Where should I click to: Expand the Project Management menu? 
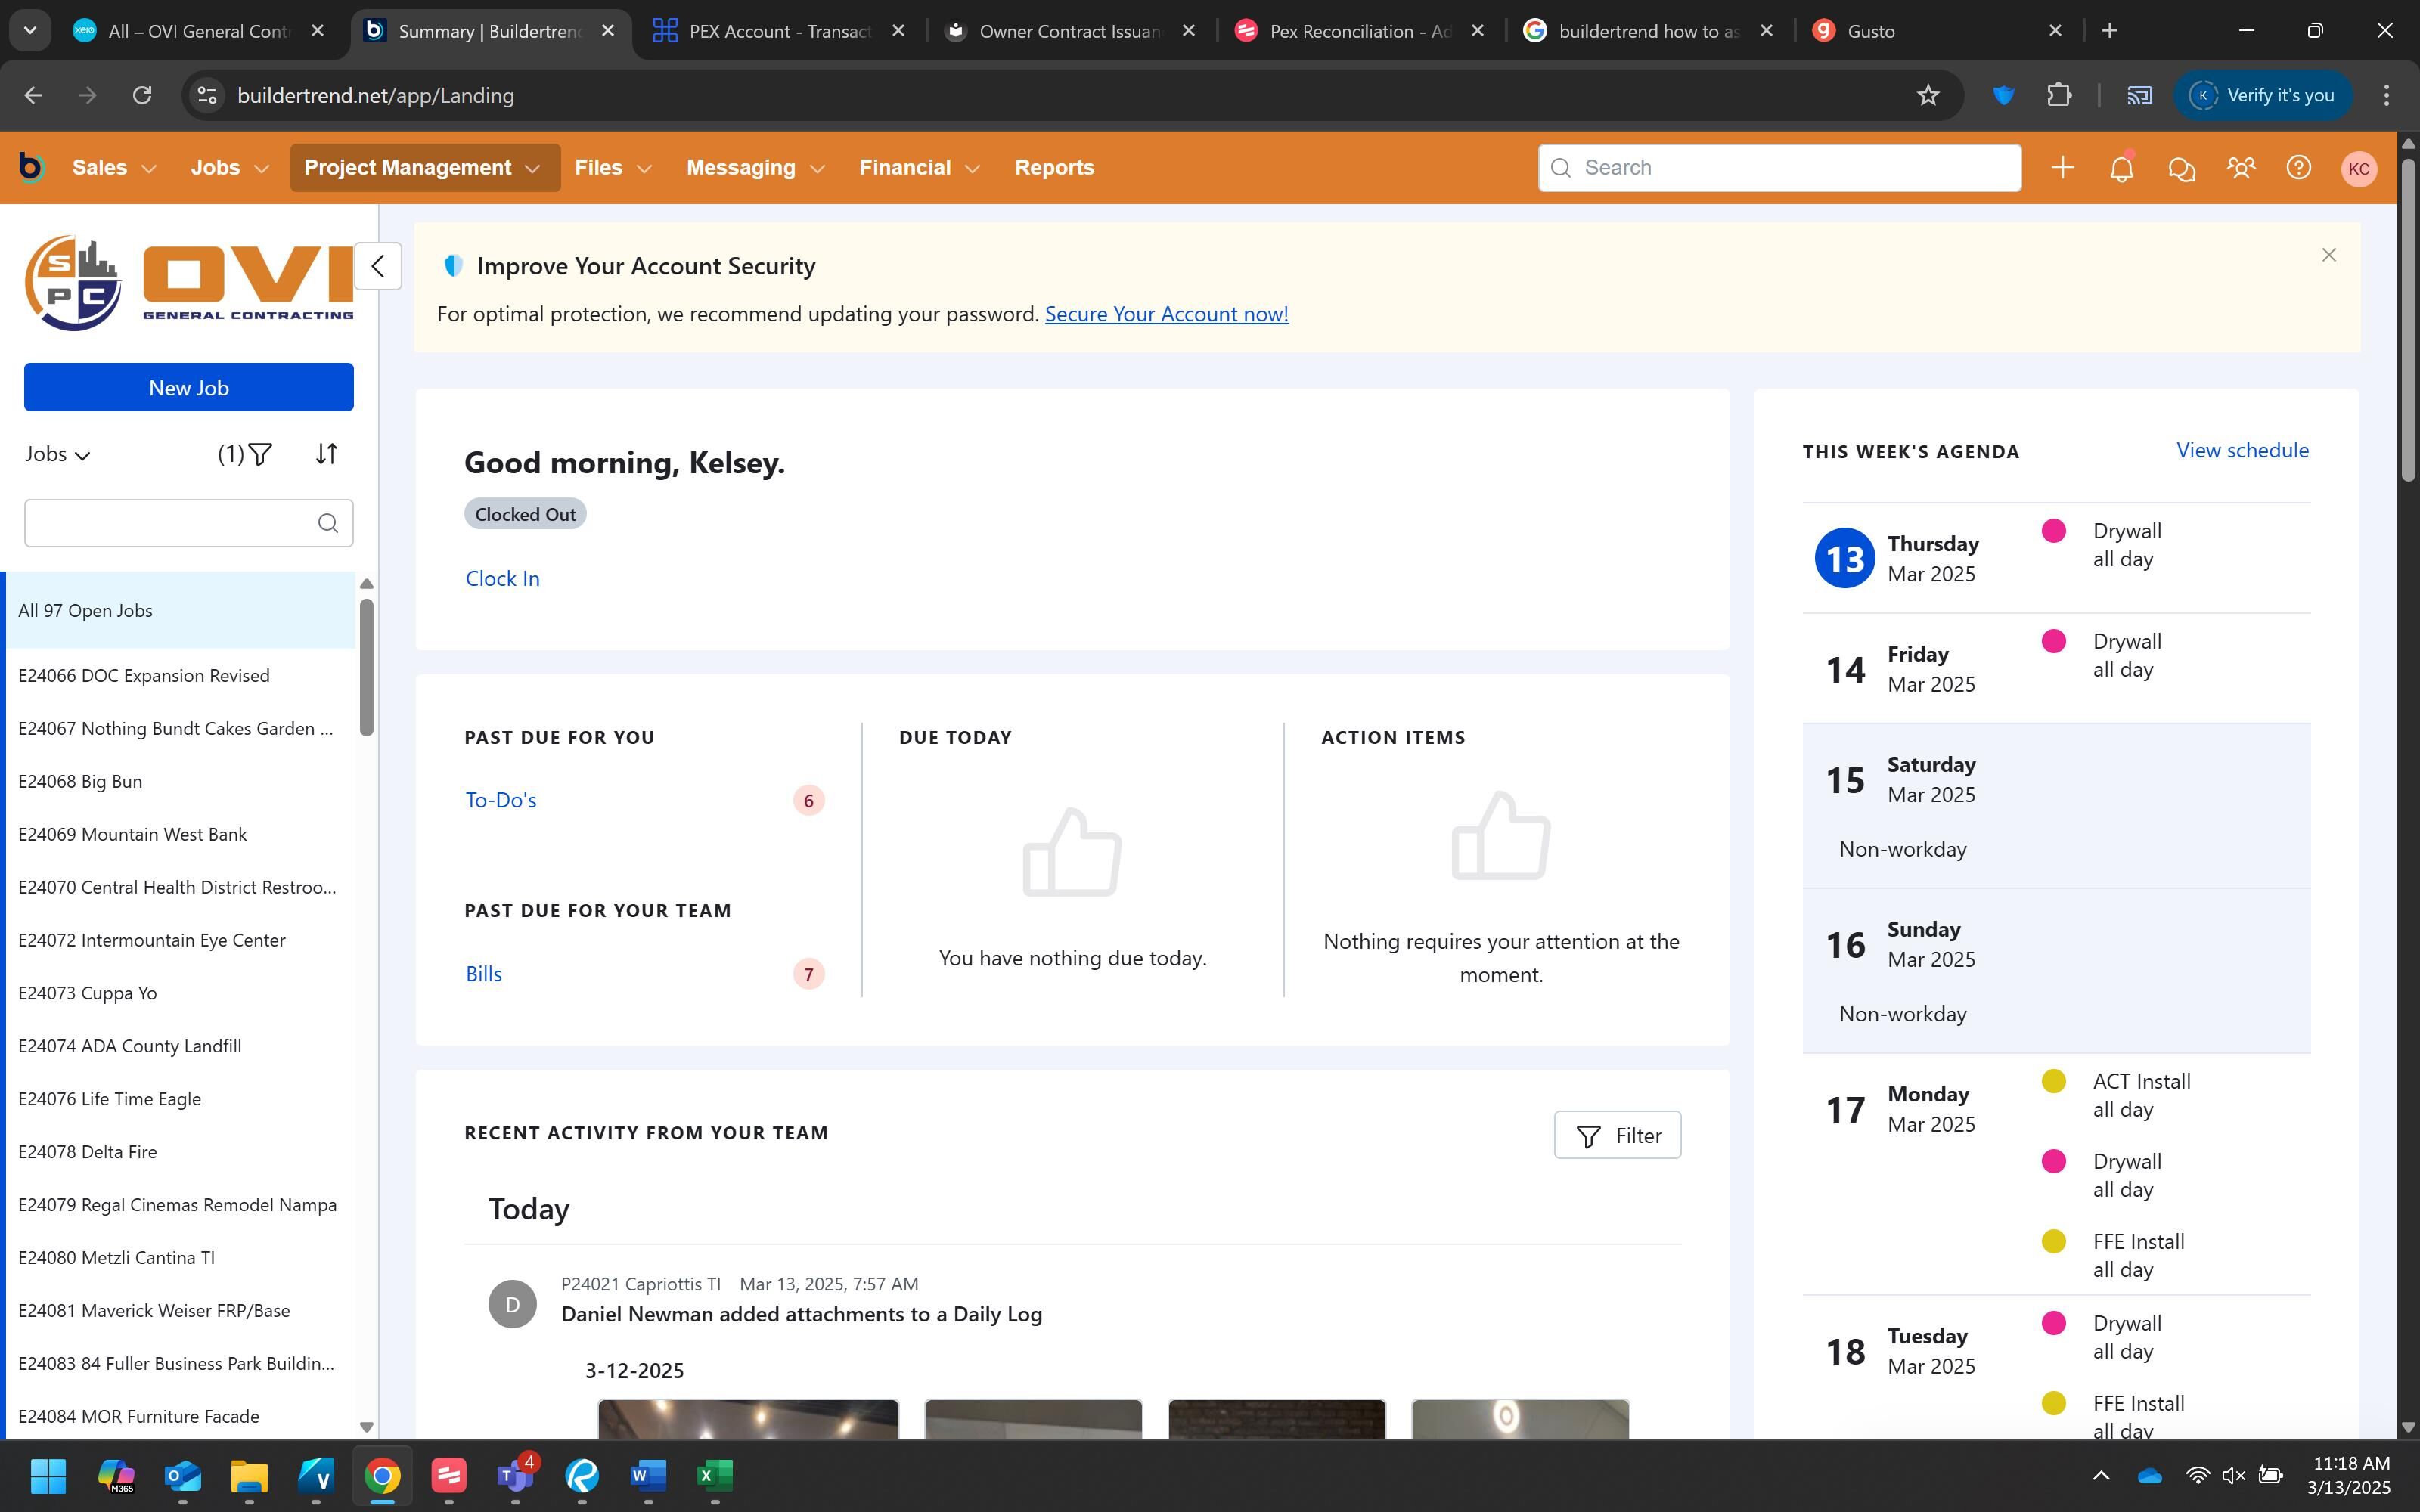[423, 168]
